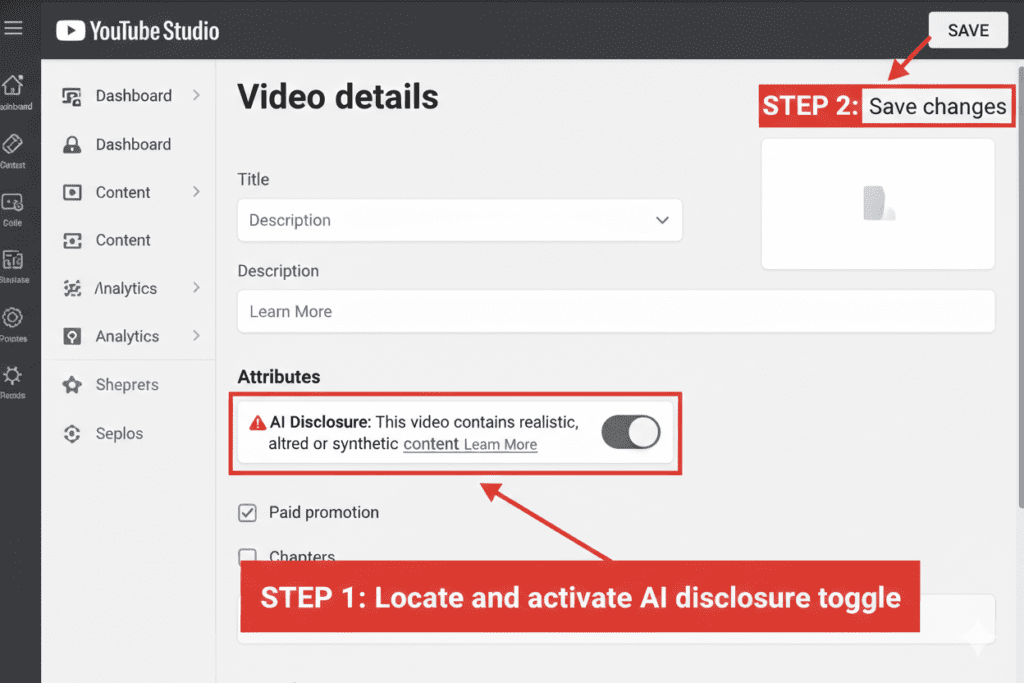Click into the Description field with Learn More
Image resolution: width=1024 pixels, height=683 pixels.
click(x=616, y=311)
